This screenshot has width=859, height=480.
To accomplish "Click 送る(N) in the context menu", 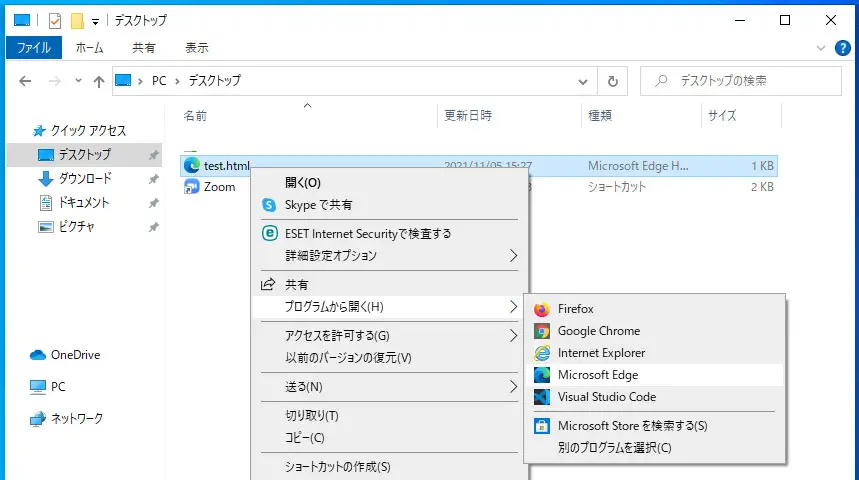I will click(x=389, y=387).
